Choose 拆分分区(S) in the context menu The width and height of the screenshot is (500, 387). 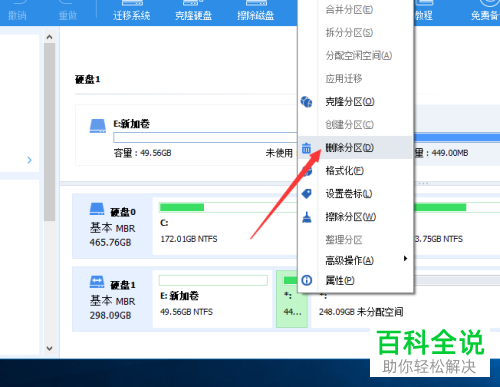[x=355, y=33]
